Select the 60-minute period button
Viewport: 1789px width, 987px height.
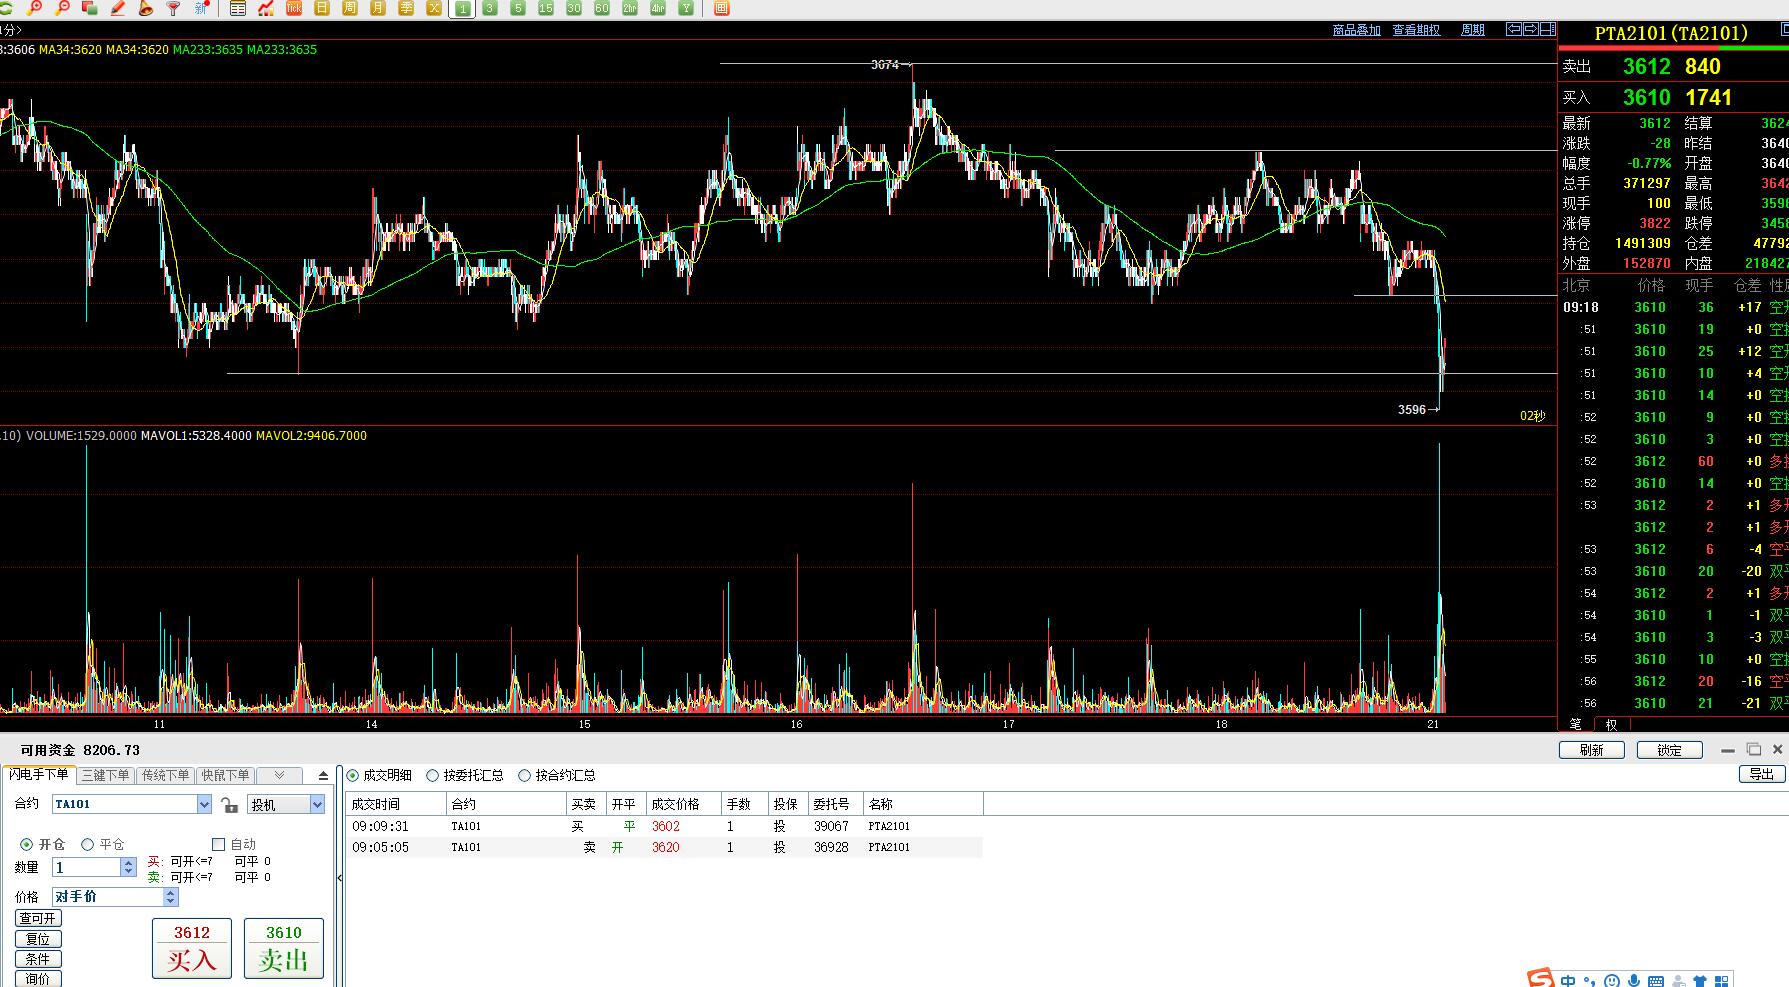[x=602, y=8]
